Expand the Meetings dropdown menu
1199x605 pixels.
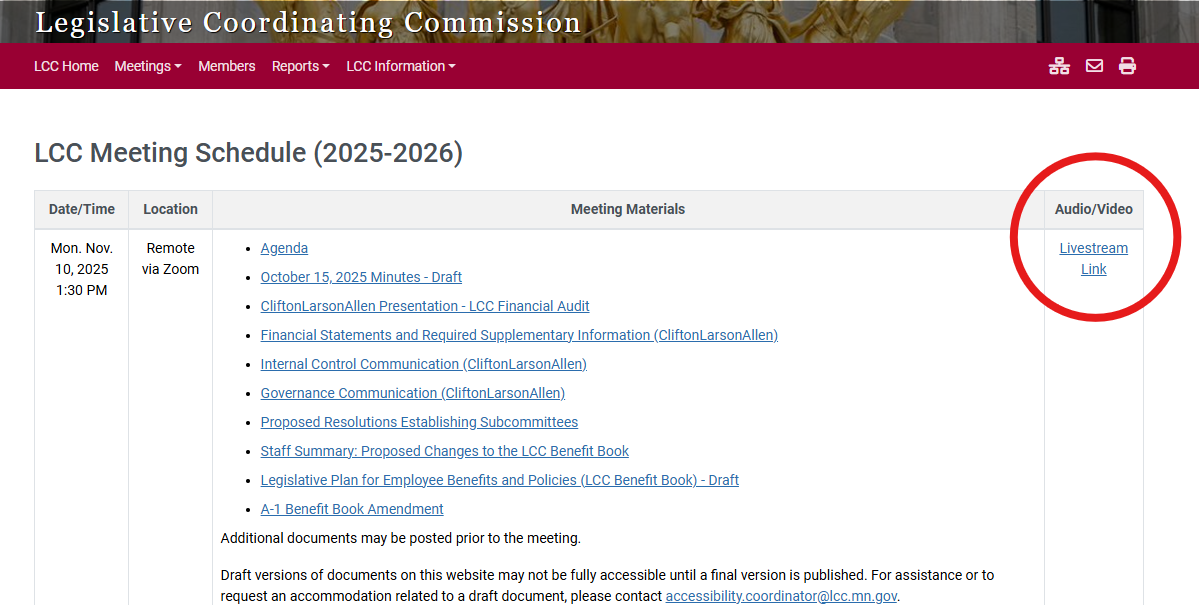click(x=147, y=66)
